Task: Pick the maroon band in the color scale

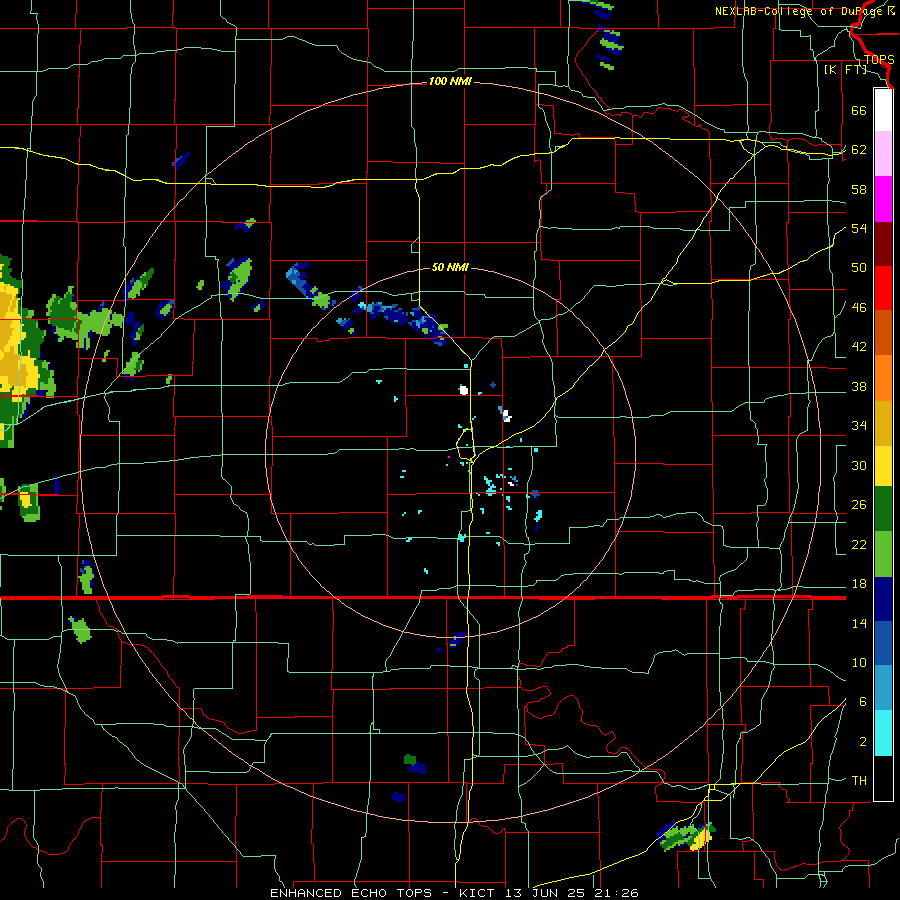Action: (x=883, y=244)
